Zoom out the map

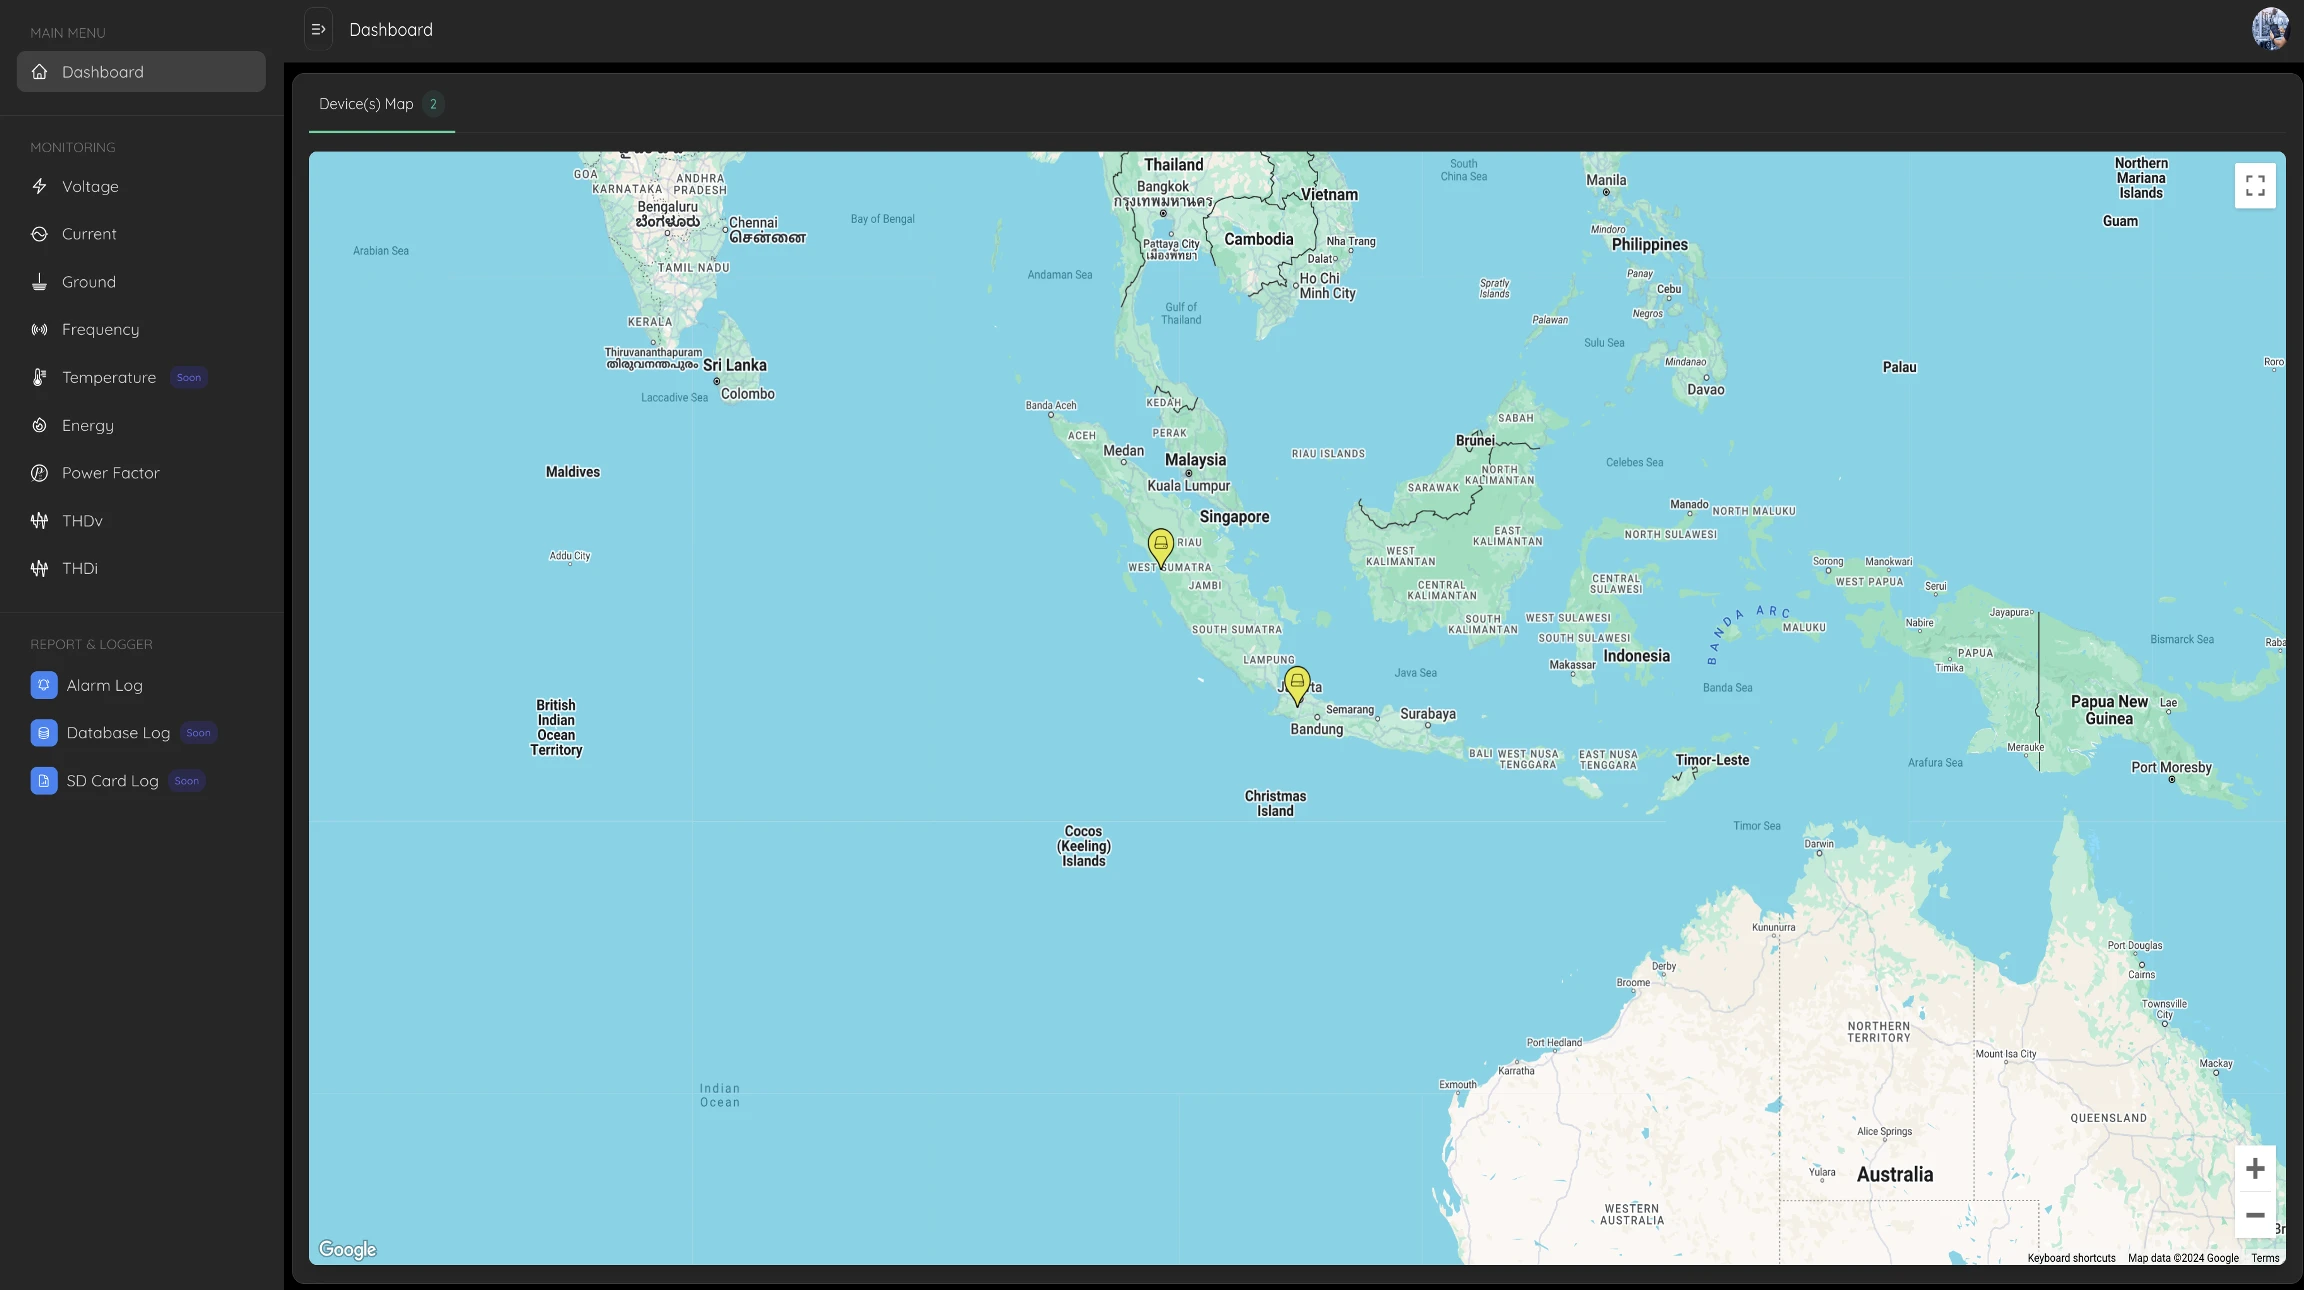pos(2254,1215)
